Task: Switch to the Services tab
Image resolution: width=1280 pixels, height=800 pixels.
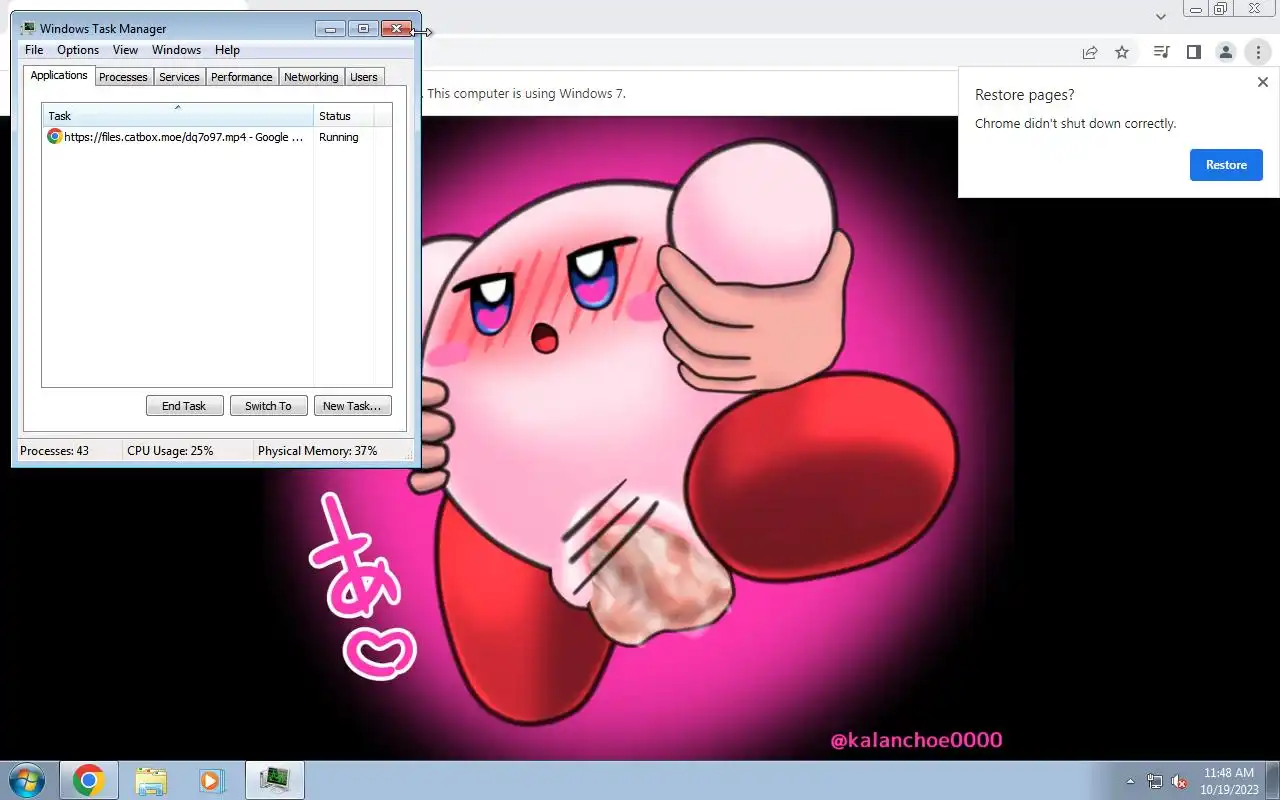Action: [179, 77]
